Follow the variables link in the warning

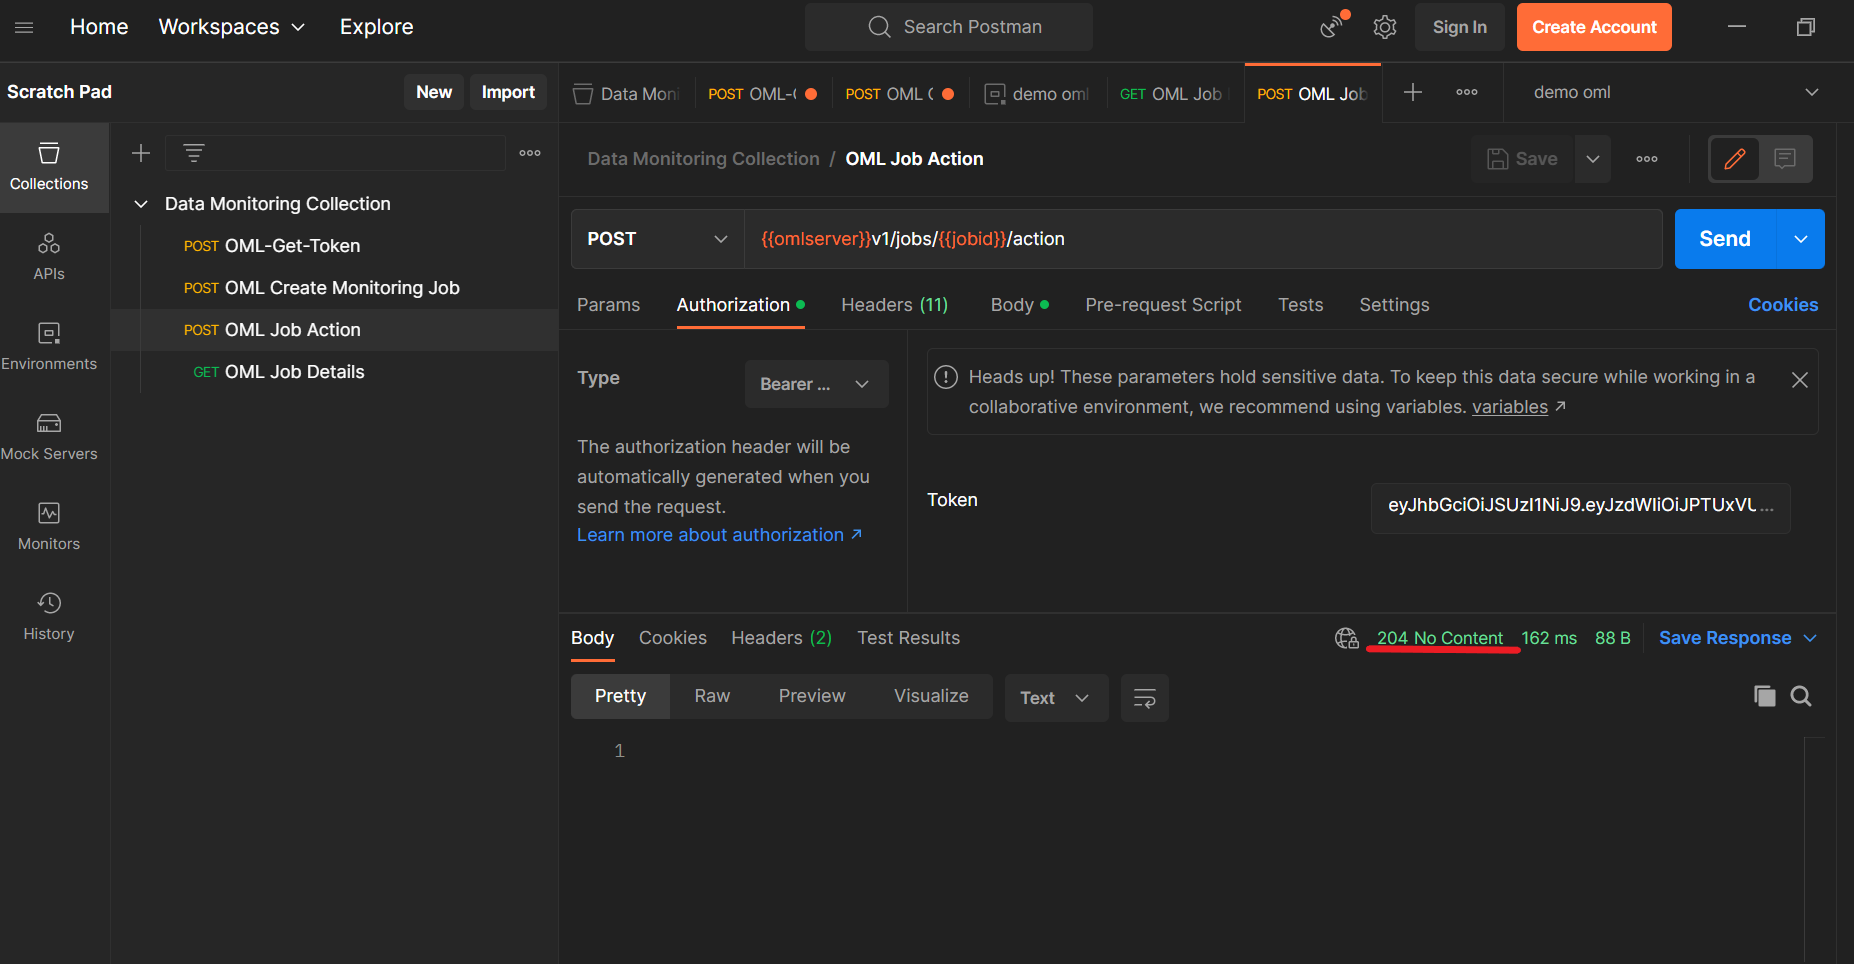[x=1510, y=407]
